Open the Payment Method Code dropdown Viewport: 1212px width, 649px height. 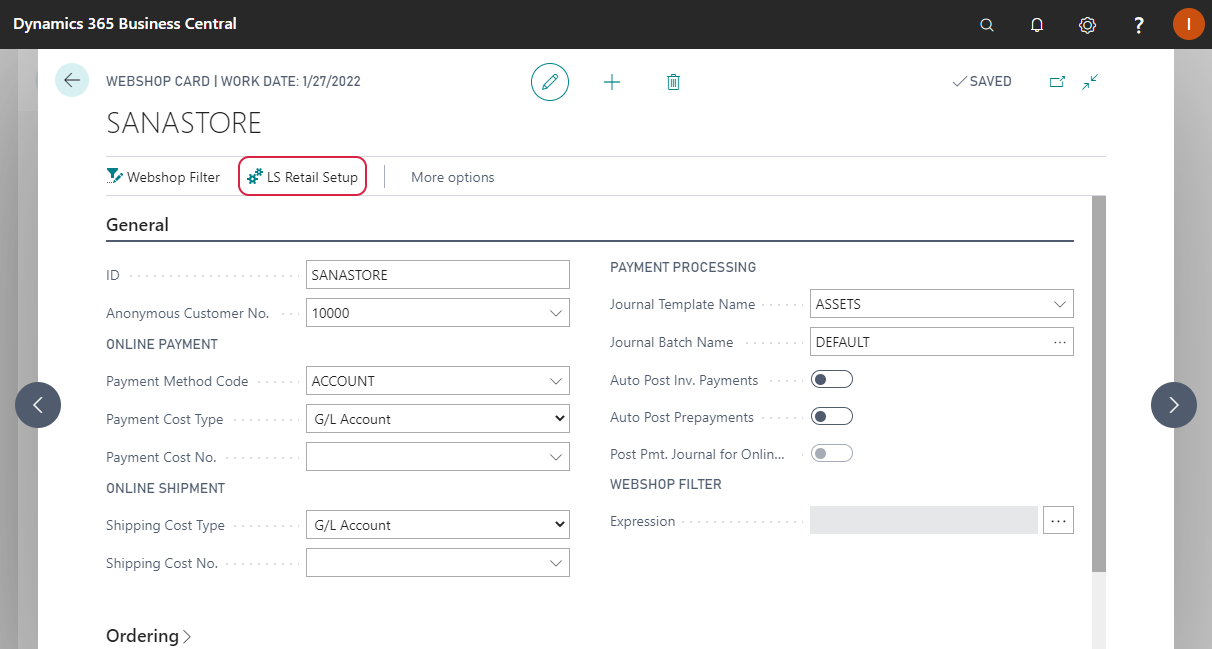tap(557, 381)
